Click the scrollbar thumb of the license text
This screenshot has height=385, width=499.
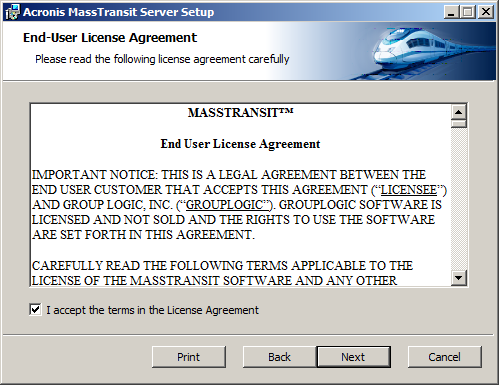(x=459, y=124)
